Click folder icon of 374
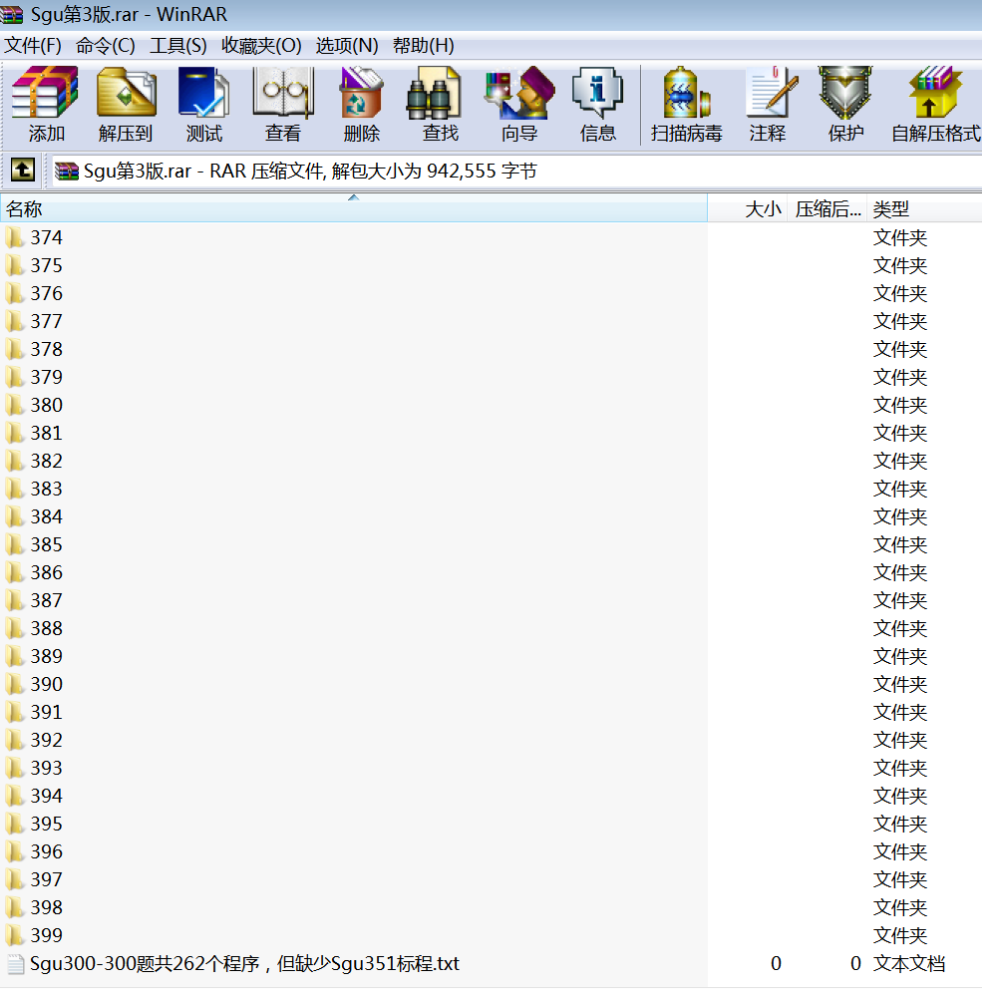 (15, 238)
